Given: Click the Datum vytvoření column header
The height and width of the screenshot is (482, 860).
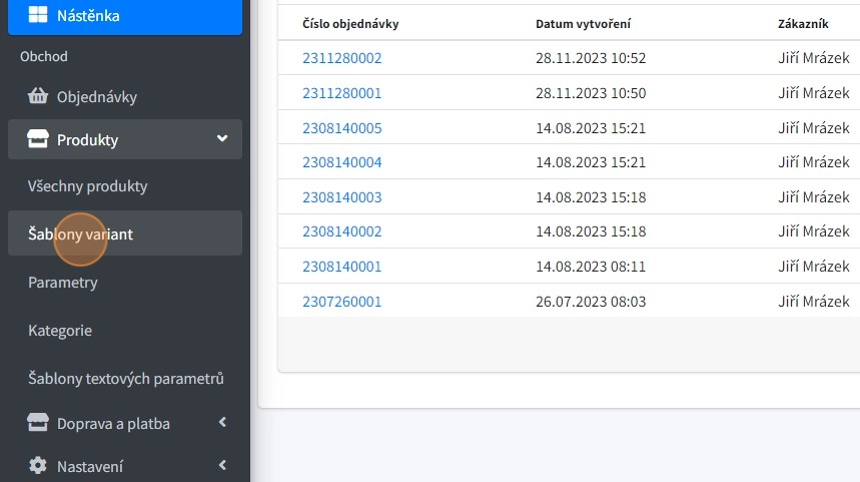Looking at the screenshot, I should 583,23.
